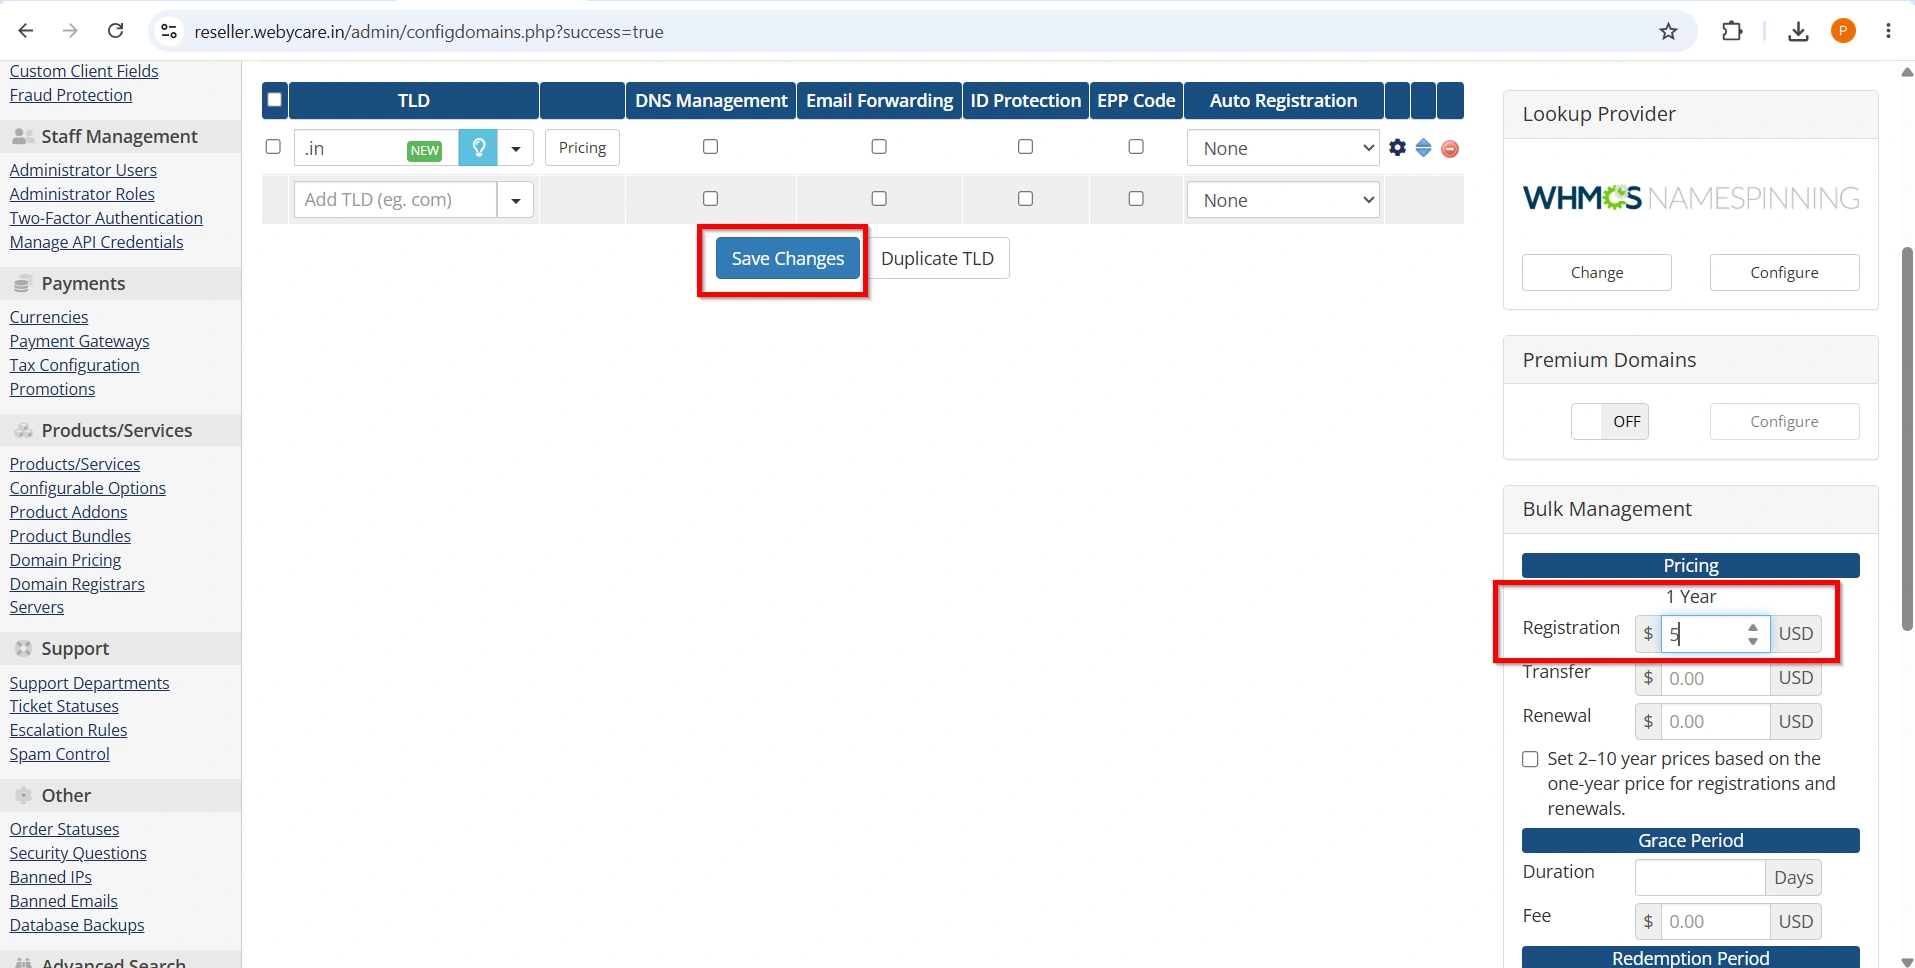Click the blue move arrows icon for .in
1915x968 pixels.
click(1423, 148)
